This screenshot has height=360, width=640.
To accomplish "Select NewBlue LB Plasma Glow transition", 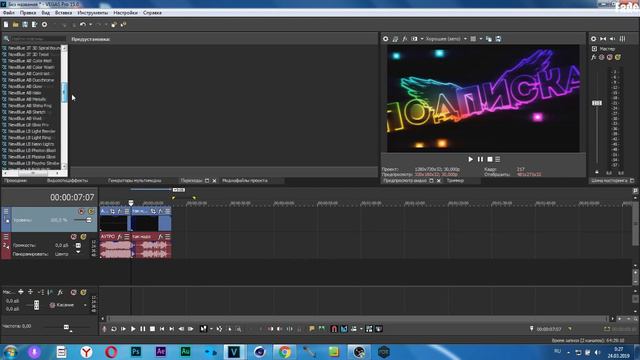I will click(x=32, y=157).
